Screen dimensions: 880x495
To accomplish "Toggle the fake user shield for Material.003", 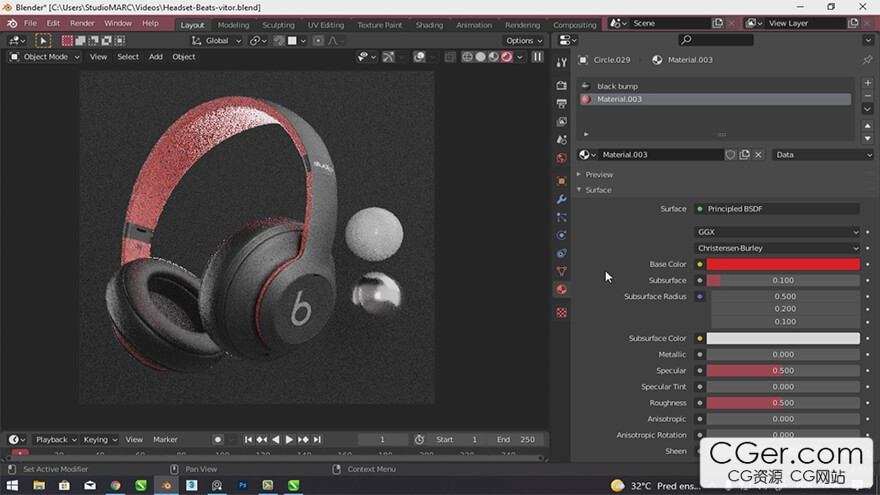I will [730, 154].
